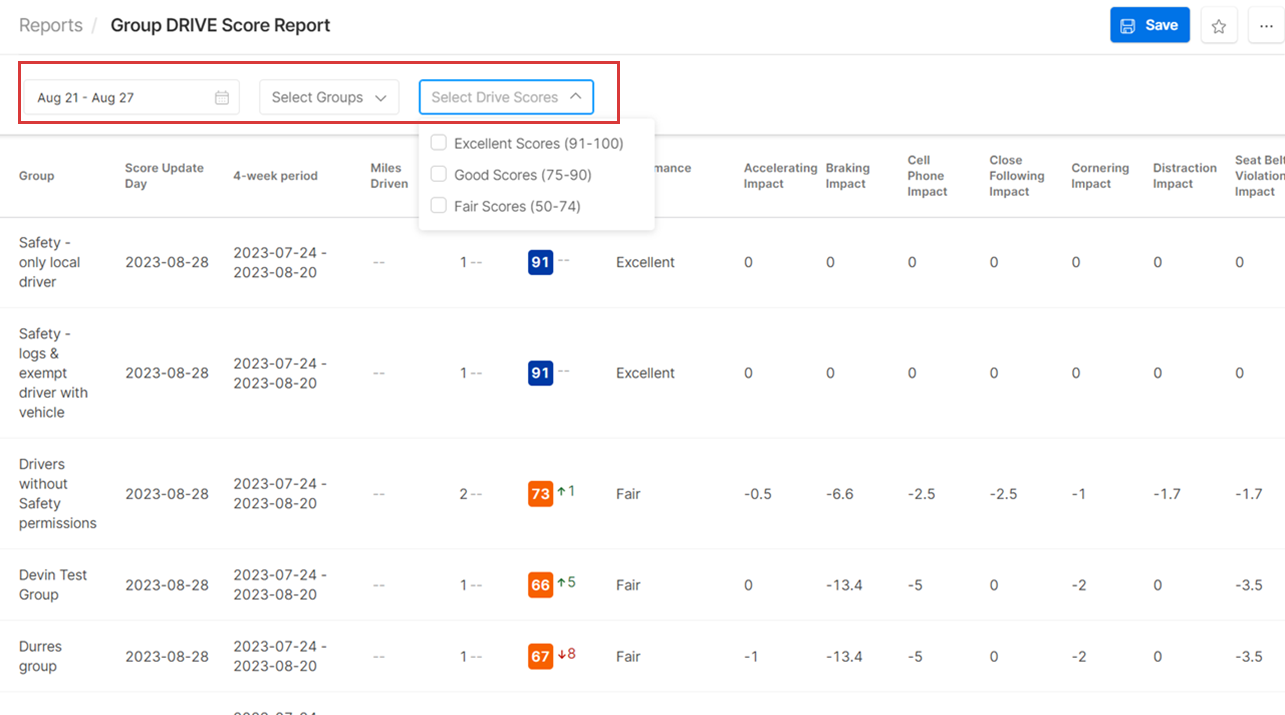1285x715 pixels.
Task: Click the star favorite icon
Action: point(1218,26)
